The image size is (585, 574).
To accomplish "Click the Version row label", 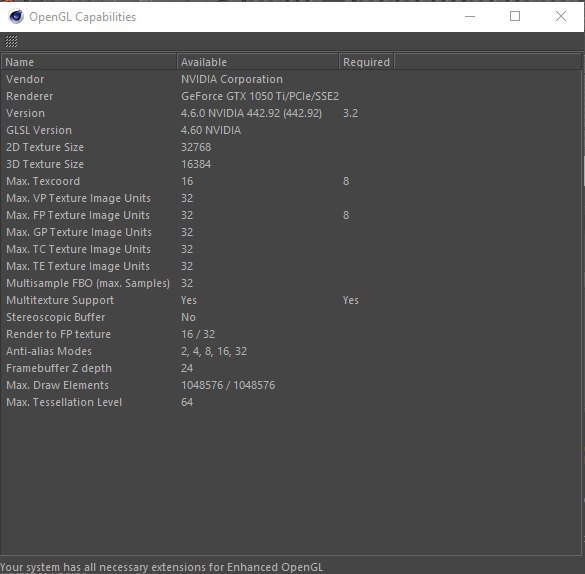I will pos(25,113).
